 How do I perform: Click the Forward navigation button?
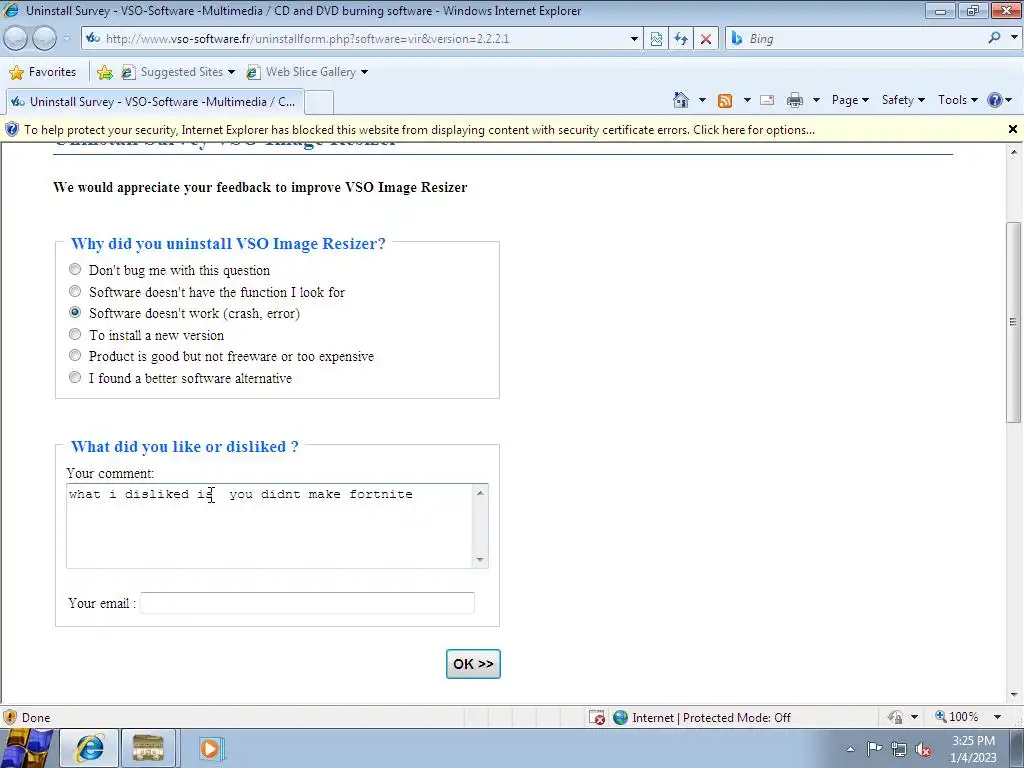[44, 39]
